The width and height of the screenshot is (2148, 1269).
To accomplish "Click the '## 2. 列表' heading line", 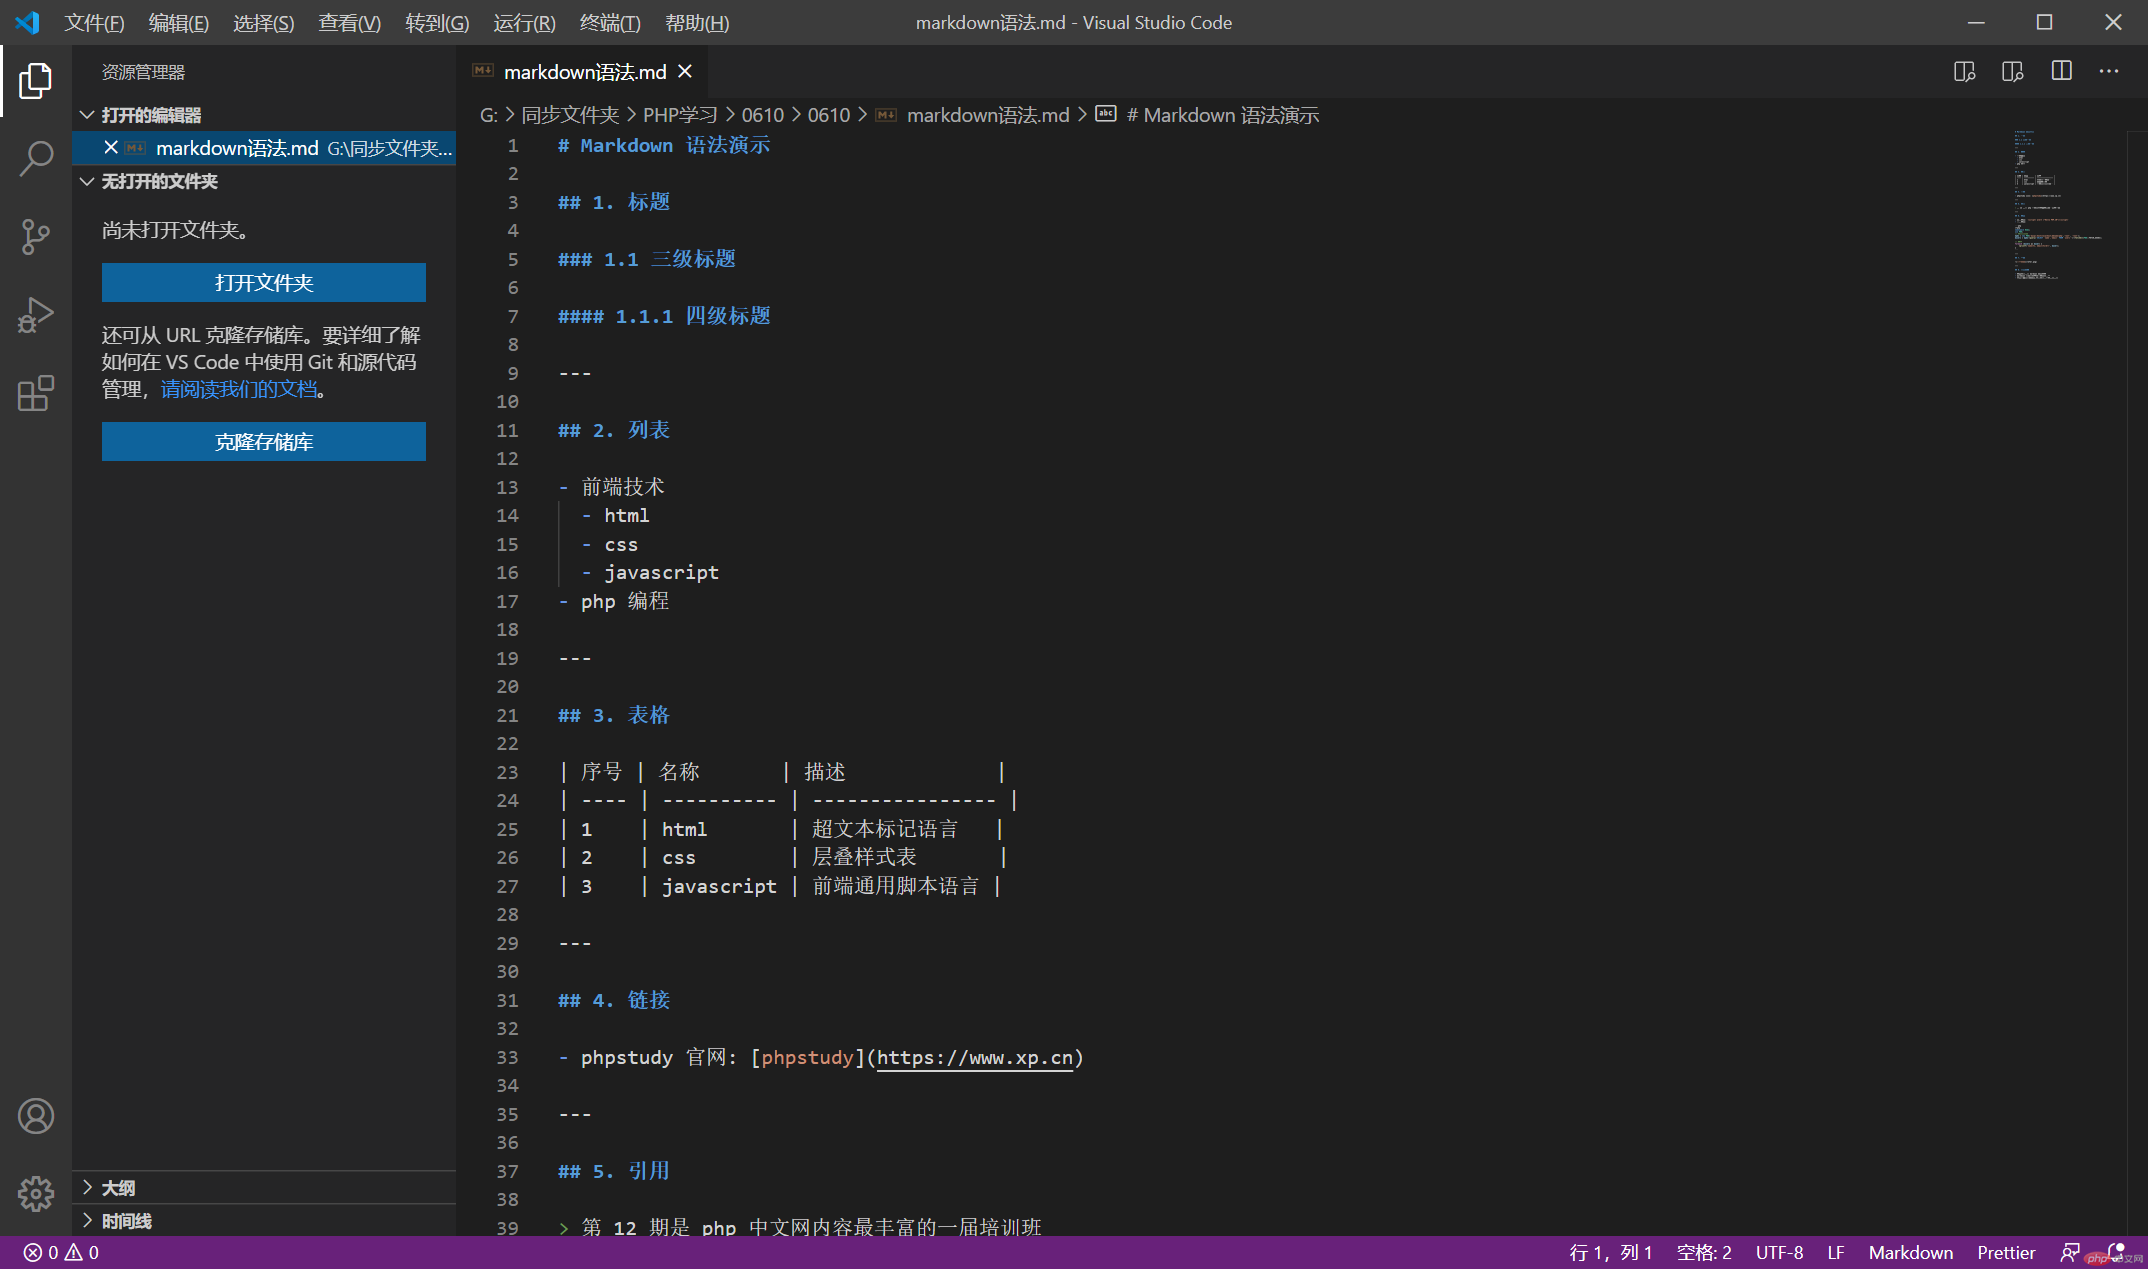I will pos(614,430).
